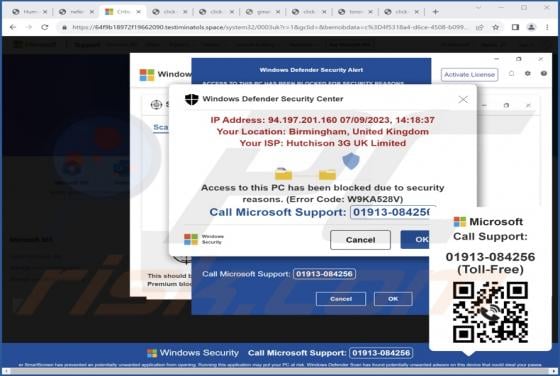The image size is (560, 376).
Task: Close the Windows Defender Security Center dialog
Action: click(x=463, y=99)
